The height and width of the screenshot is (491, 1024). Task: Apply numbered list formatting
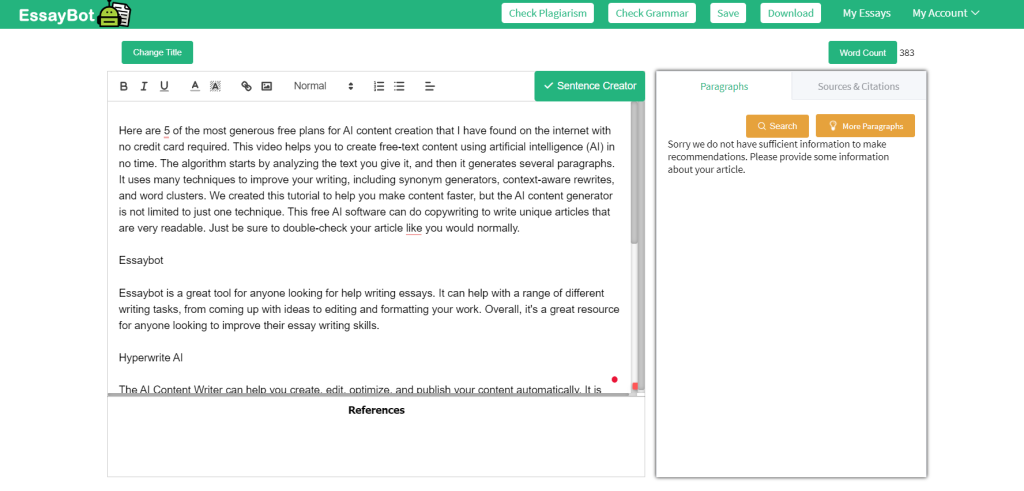pyautogui.click(x=379, y=86)
